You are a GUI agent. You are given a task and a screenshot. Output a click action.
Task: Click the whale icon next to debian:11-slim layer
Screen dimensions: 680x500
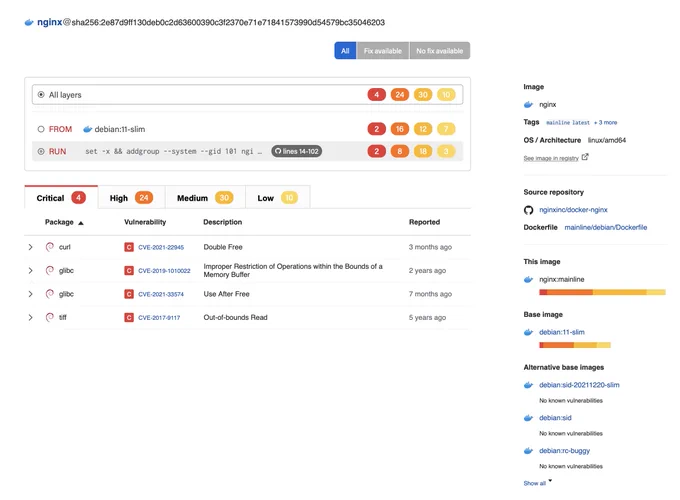tap(88, 129)
